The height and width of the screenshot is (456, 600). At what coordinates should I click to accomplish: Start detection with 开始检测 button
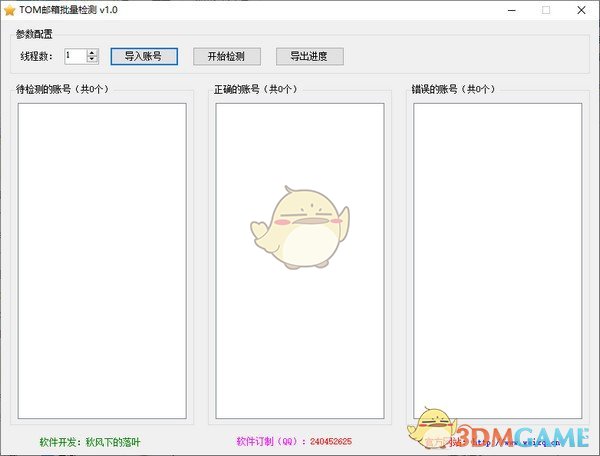click(227, 56)
